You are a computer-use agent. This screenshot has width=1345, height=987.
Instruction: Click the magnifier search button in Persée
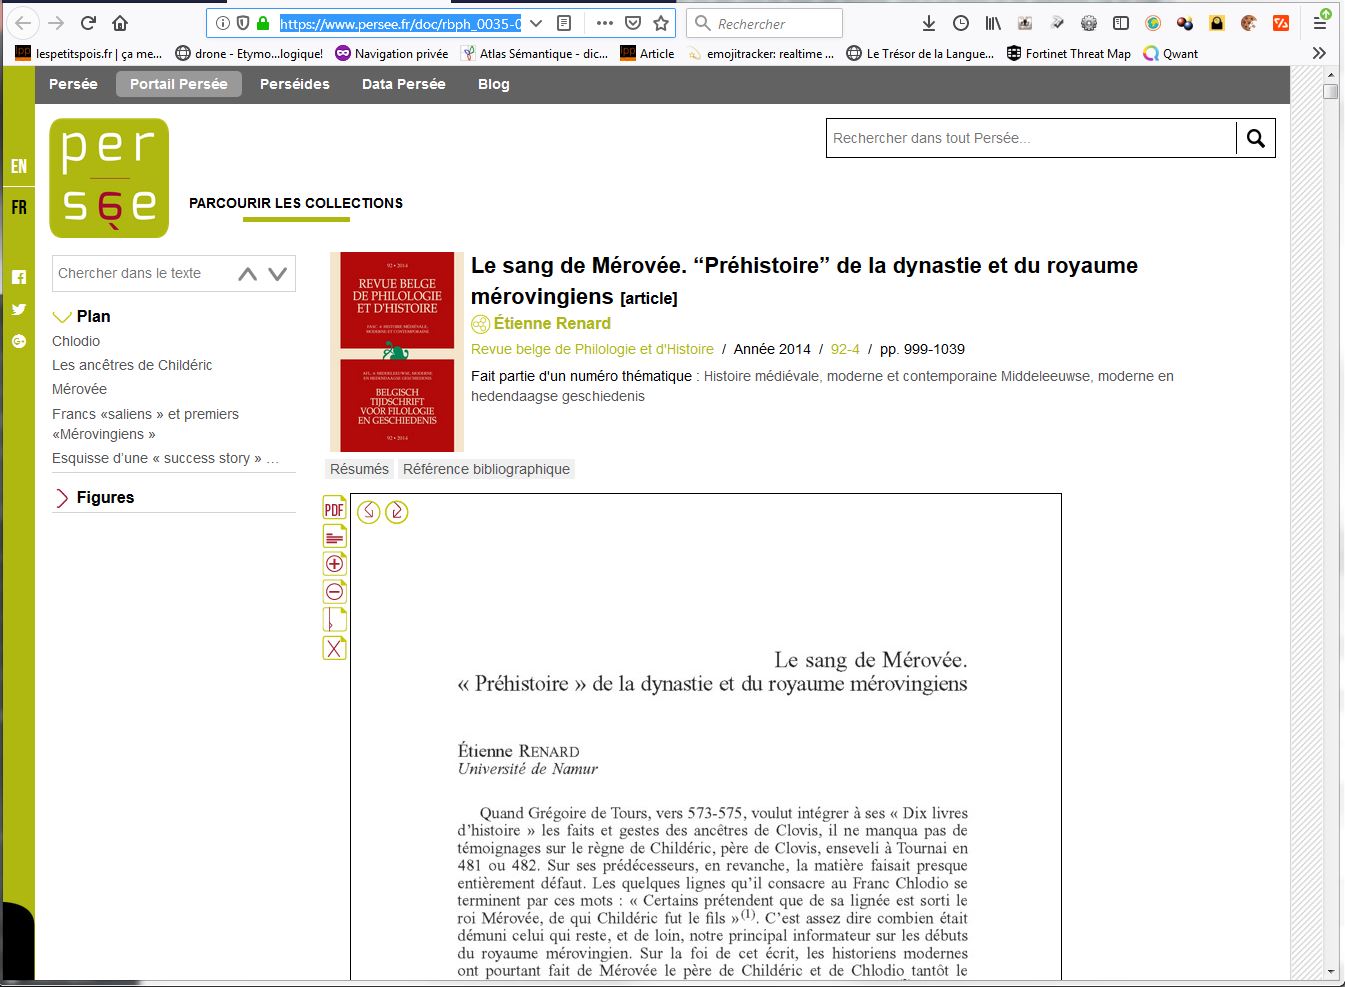tap(1256, 138)
